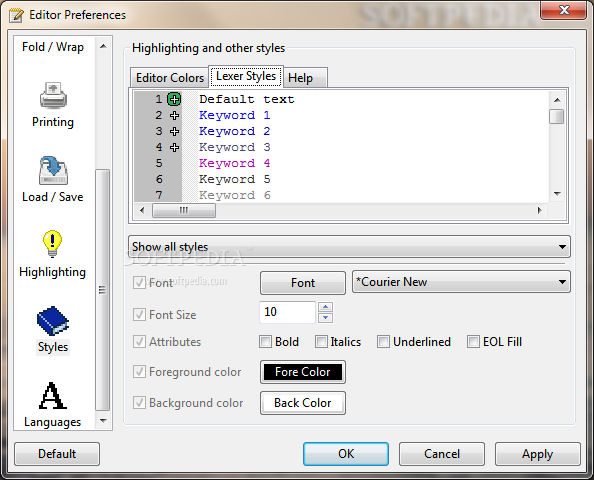Click the style list horizontal scrollbar thumb

coord(184,210)
